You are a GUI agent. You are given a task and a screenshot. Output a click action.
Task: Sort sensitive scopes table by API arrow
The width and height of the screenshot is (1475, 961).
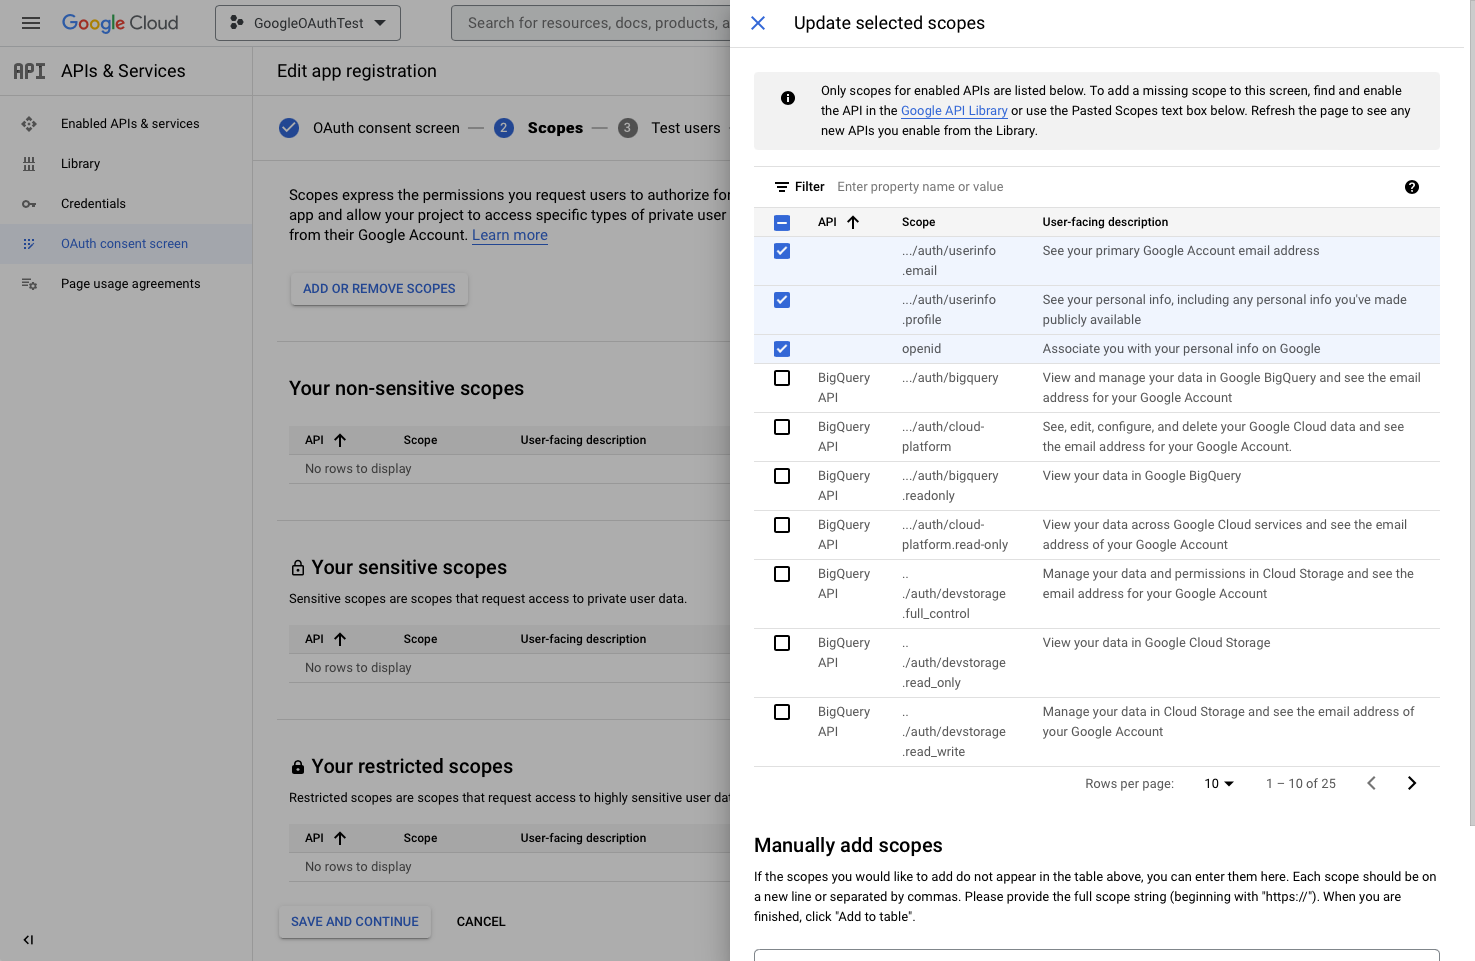340,639
